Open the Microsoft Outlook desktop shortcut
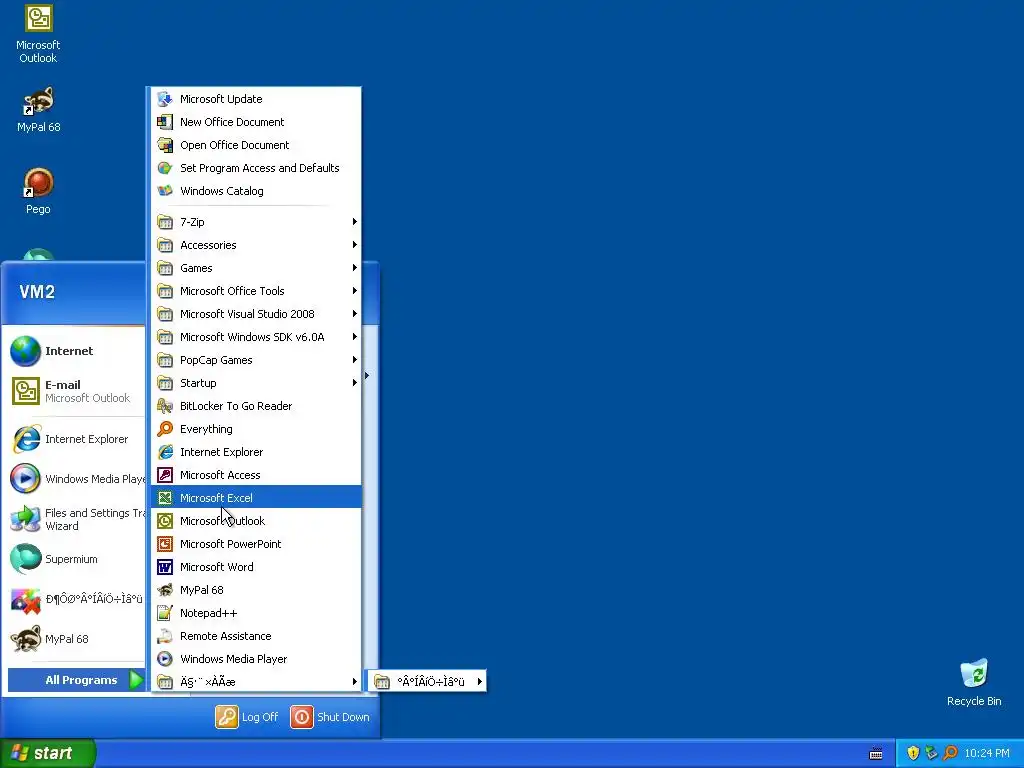Viewport: 1024px width, 768px height. click(x=38, y=34)
